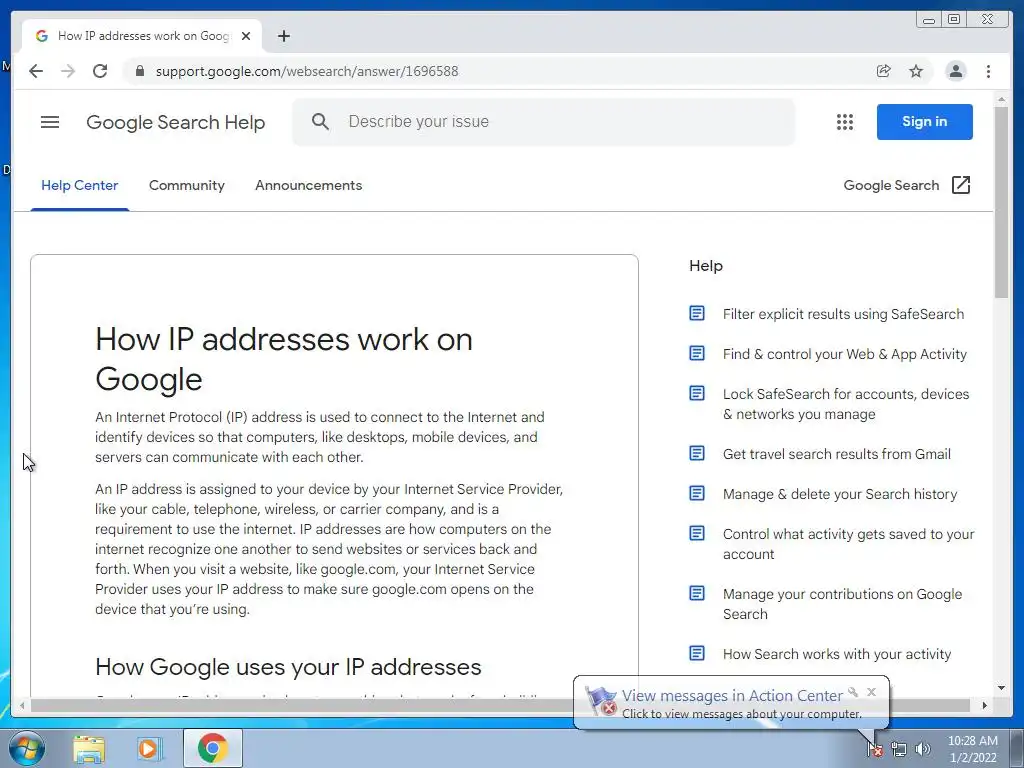Click the search magnifier icon

[320, 121]
